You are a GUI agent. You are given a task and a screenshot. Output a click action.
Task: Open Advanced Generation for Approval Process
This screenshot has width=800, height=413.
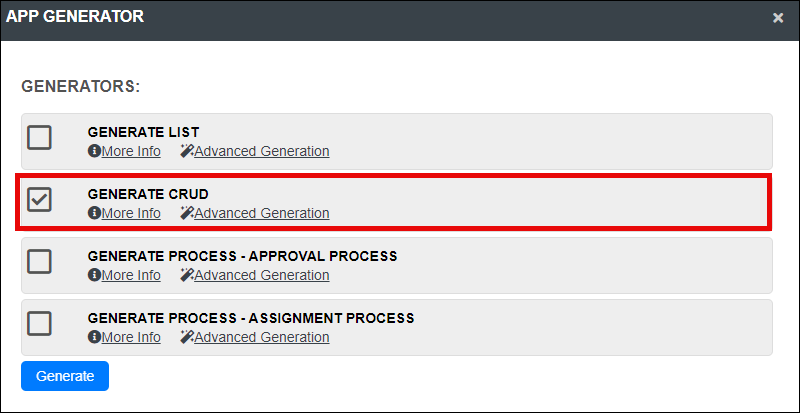pos(262,276)
